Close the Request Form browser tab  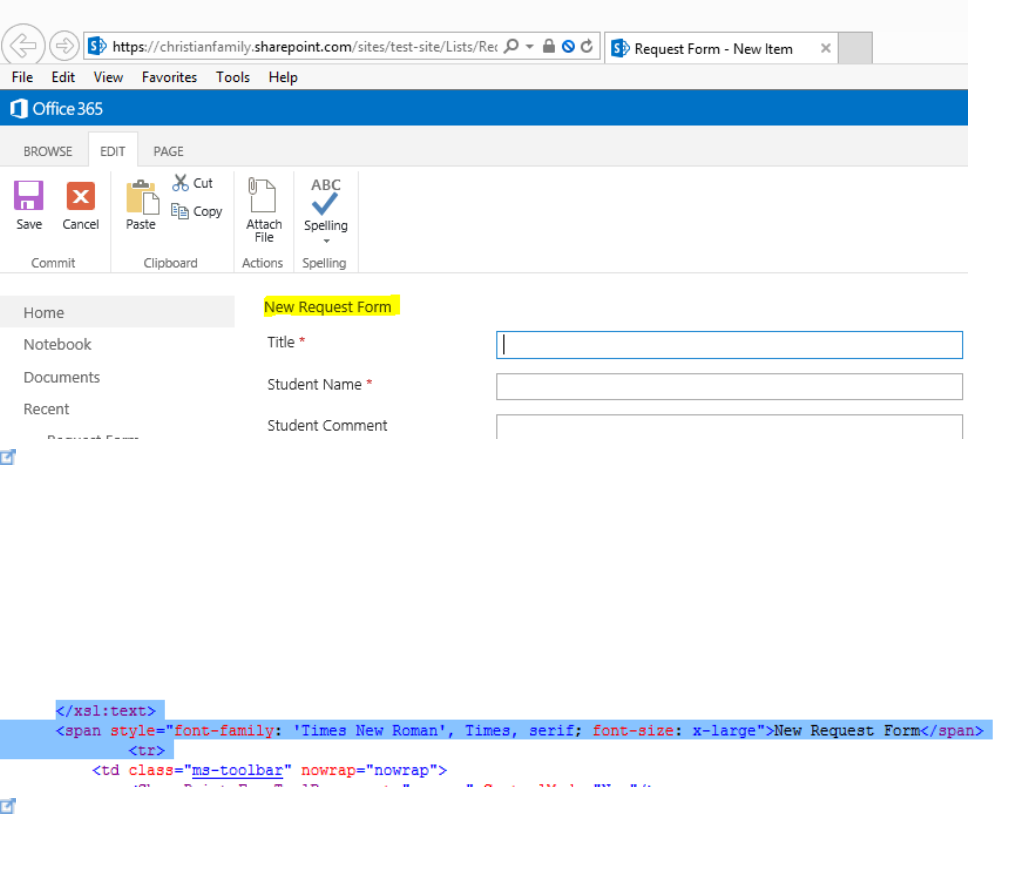point(825,48)
